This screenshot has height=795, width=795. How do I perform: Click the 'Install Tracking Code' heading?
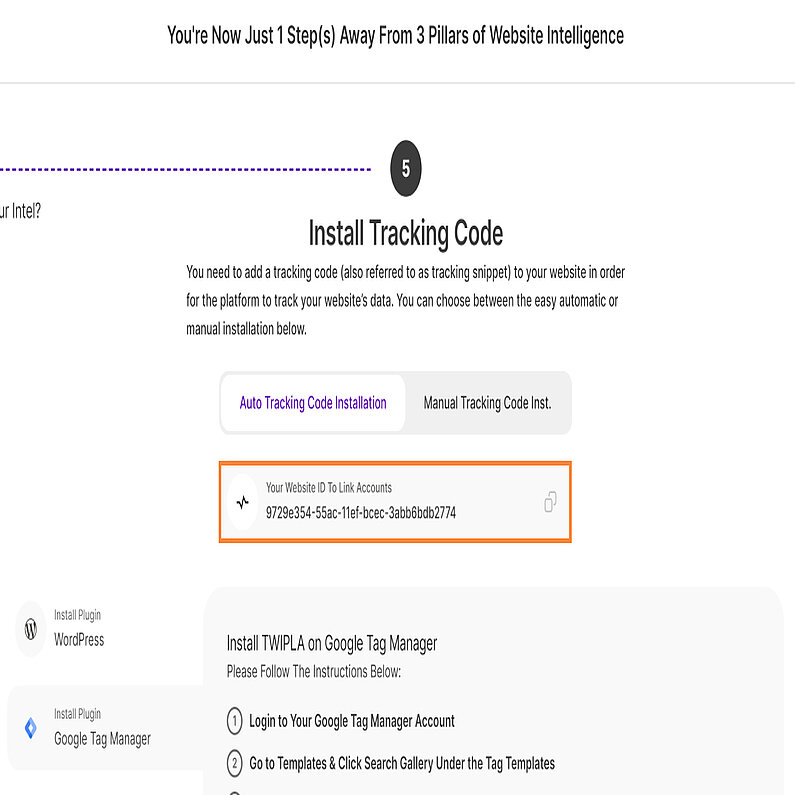tap(405, 234)
